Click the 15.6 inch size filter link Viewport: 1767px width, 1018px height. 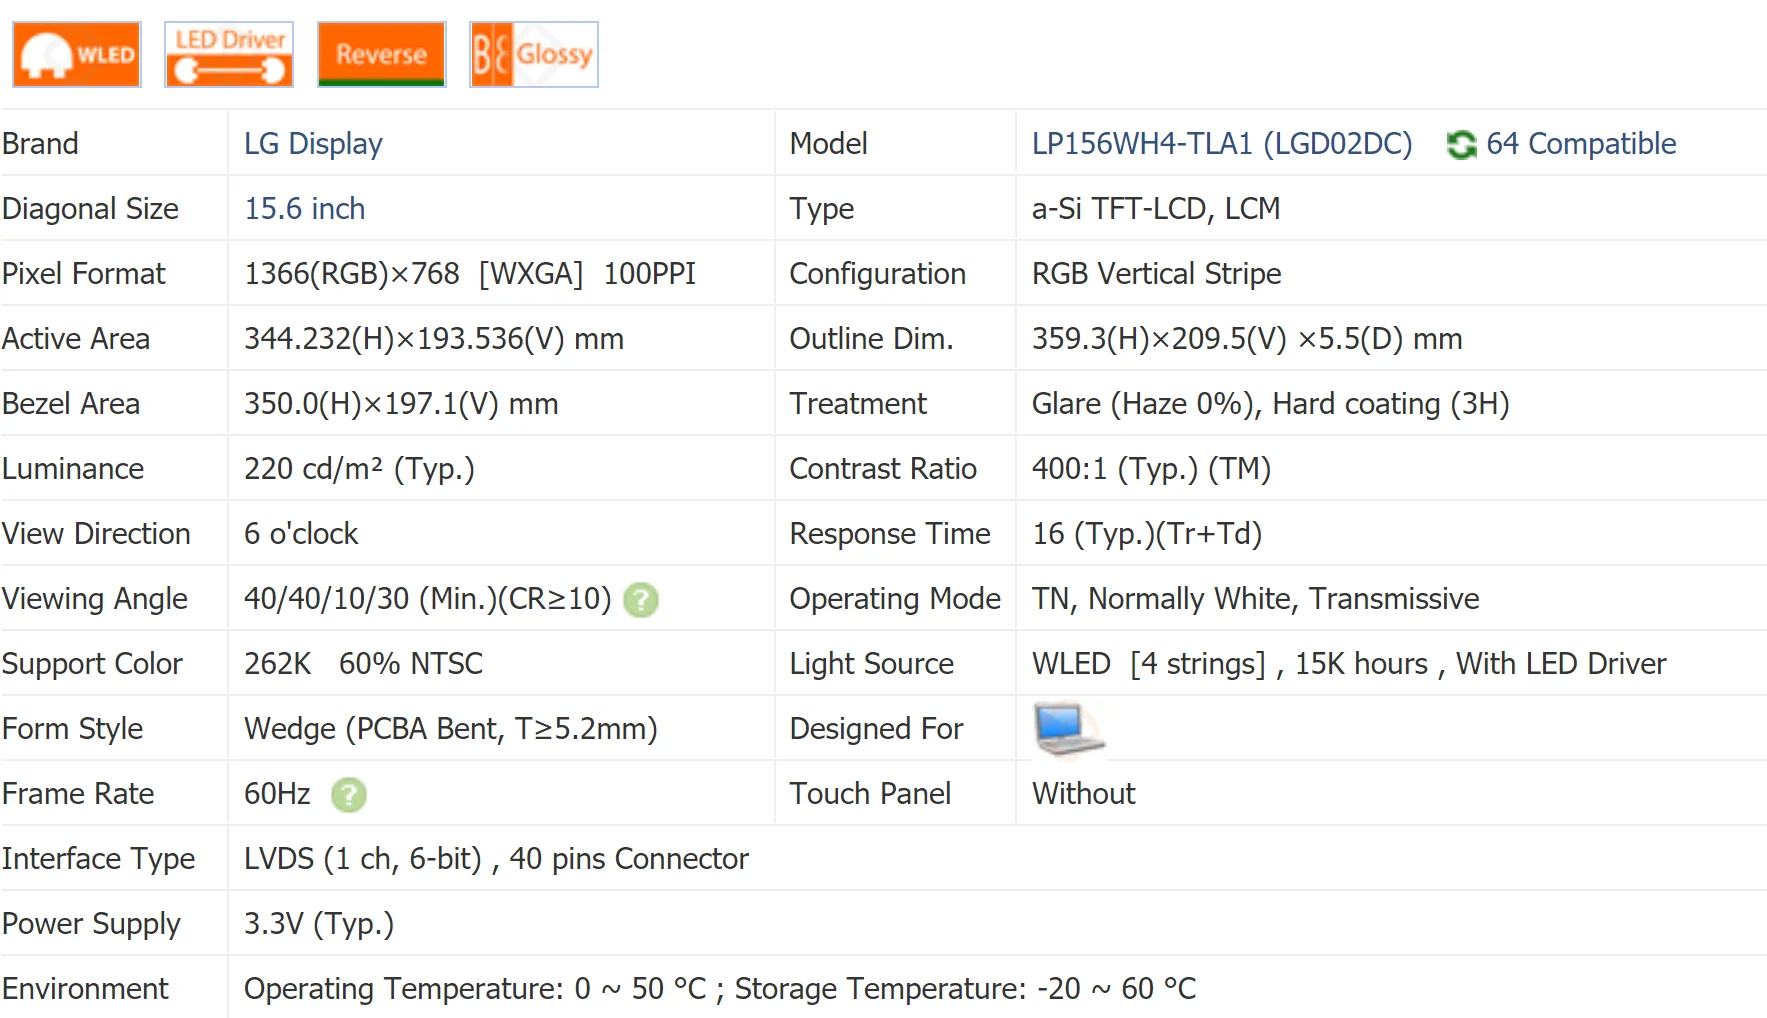(304, 208)
